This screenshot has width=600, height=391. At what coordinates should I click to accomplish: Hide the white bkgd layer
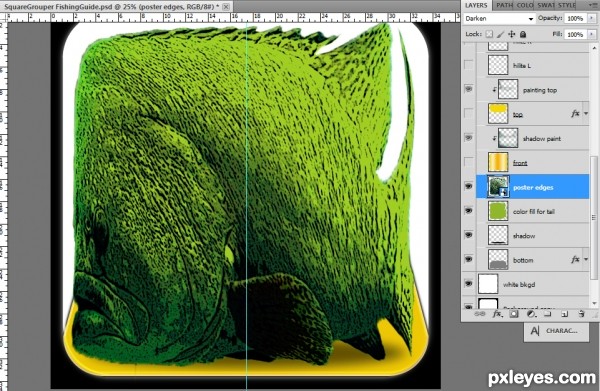(x=468, y=284)
